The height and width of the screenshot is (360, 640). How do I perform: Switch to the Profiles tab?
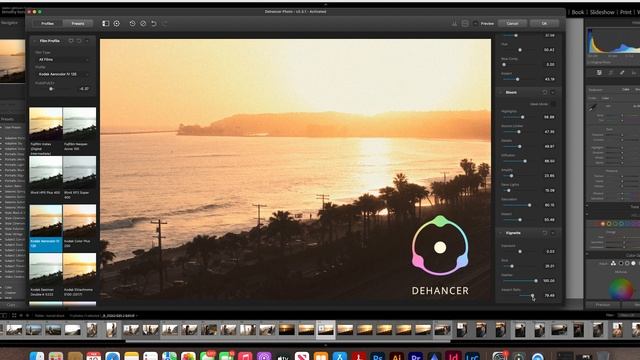47,24
